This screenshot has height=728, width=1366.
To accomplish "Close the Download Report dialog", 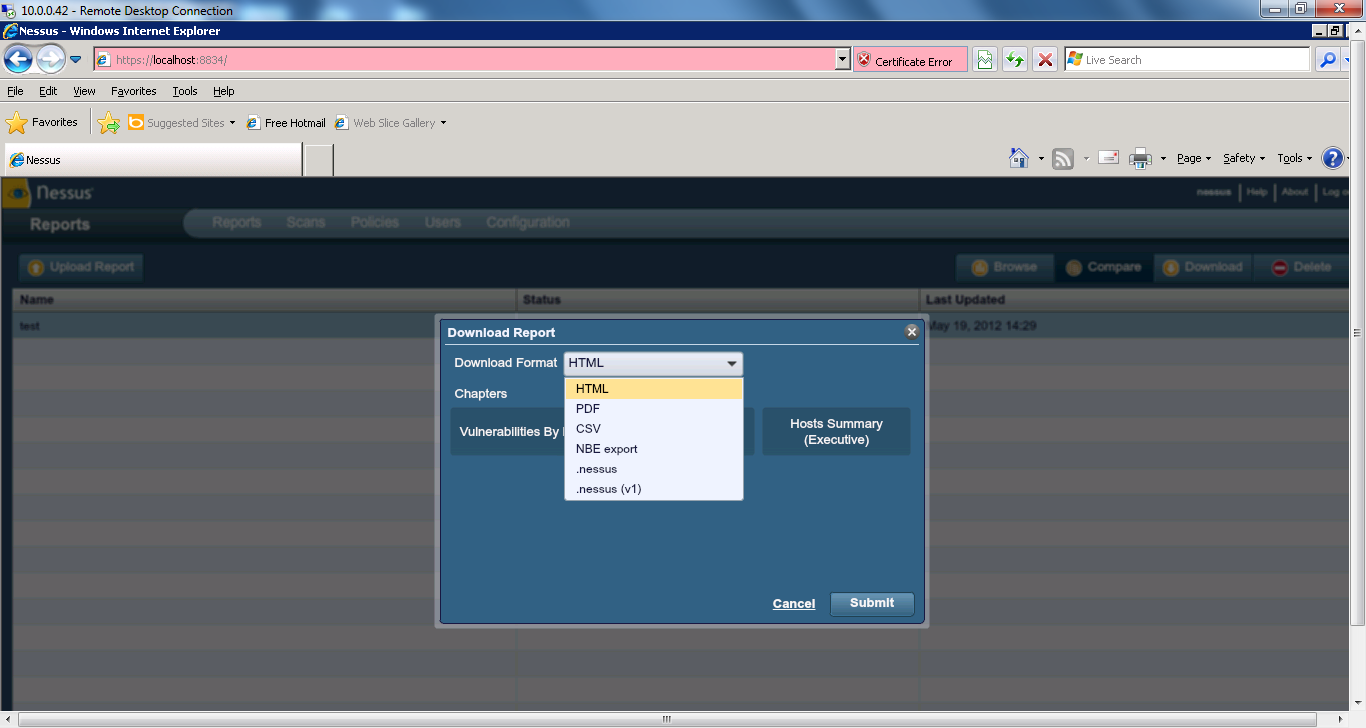I will (x=911, y=332).
